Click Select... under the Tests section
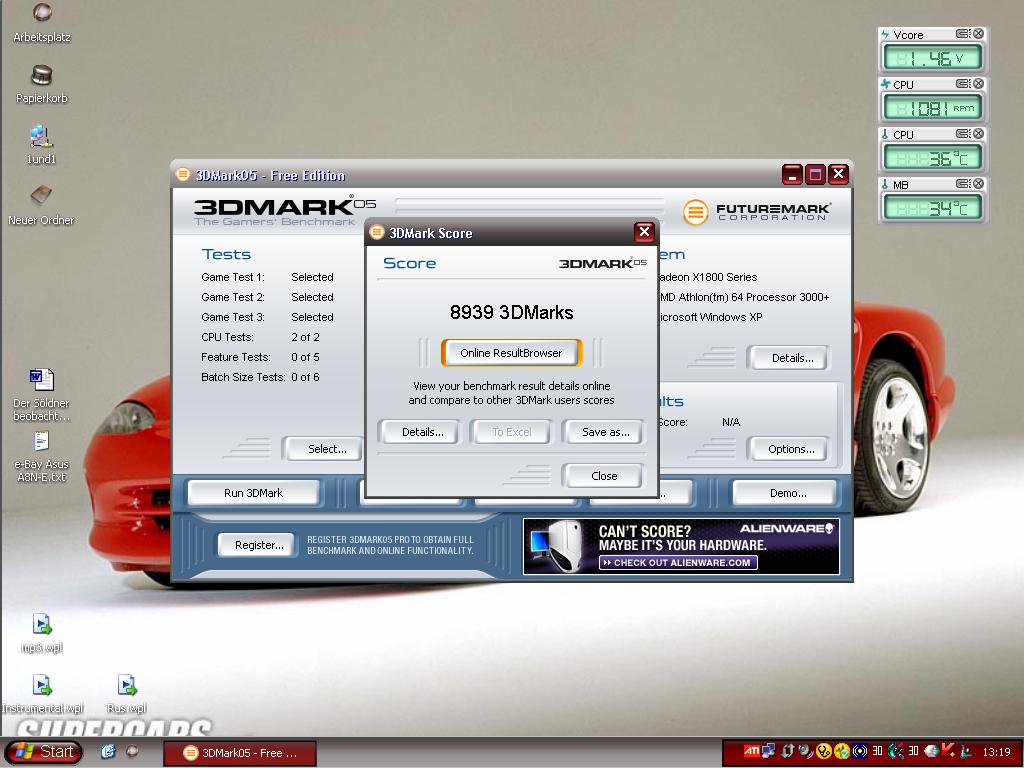Viewport: 1024px width, 768px height. (323, 449)
